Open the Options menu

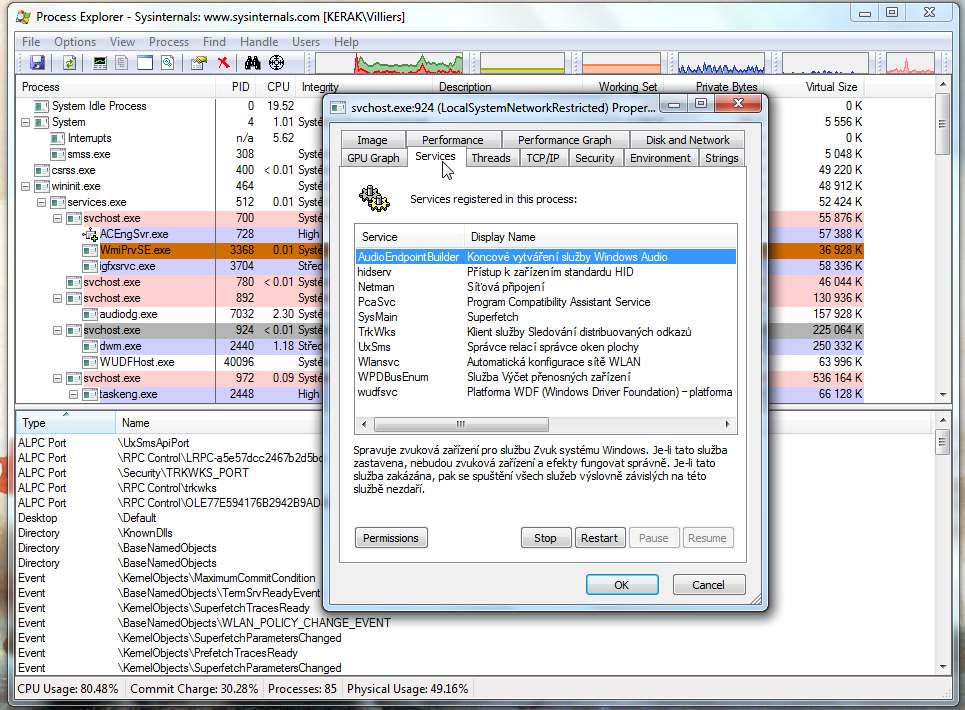coord(75,42)
